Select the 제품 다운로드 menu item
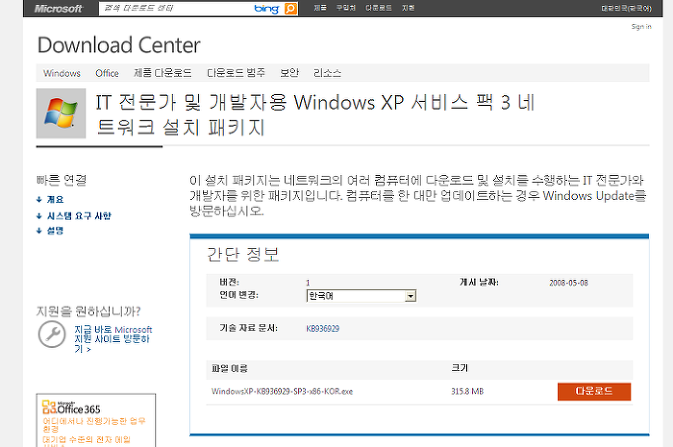Viewport: 673px width, 447px height. coord(163,73)
